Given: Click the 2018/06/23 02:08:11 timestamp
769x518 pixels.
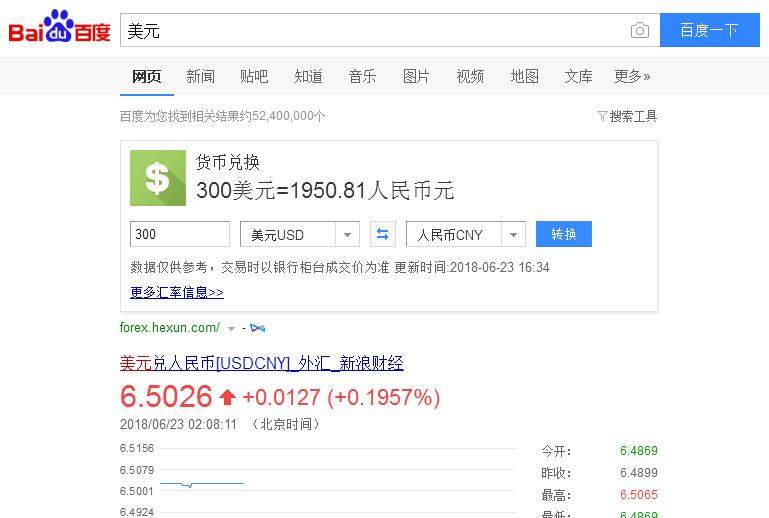Looking at the screenshot, I should (x=179, y=424).
